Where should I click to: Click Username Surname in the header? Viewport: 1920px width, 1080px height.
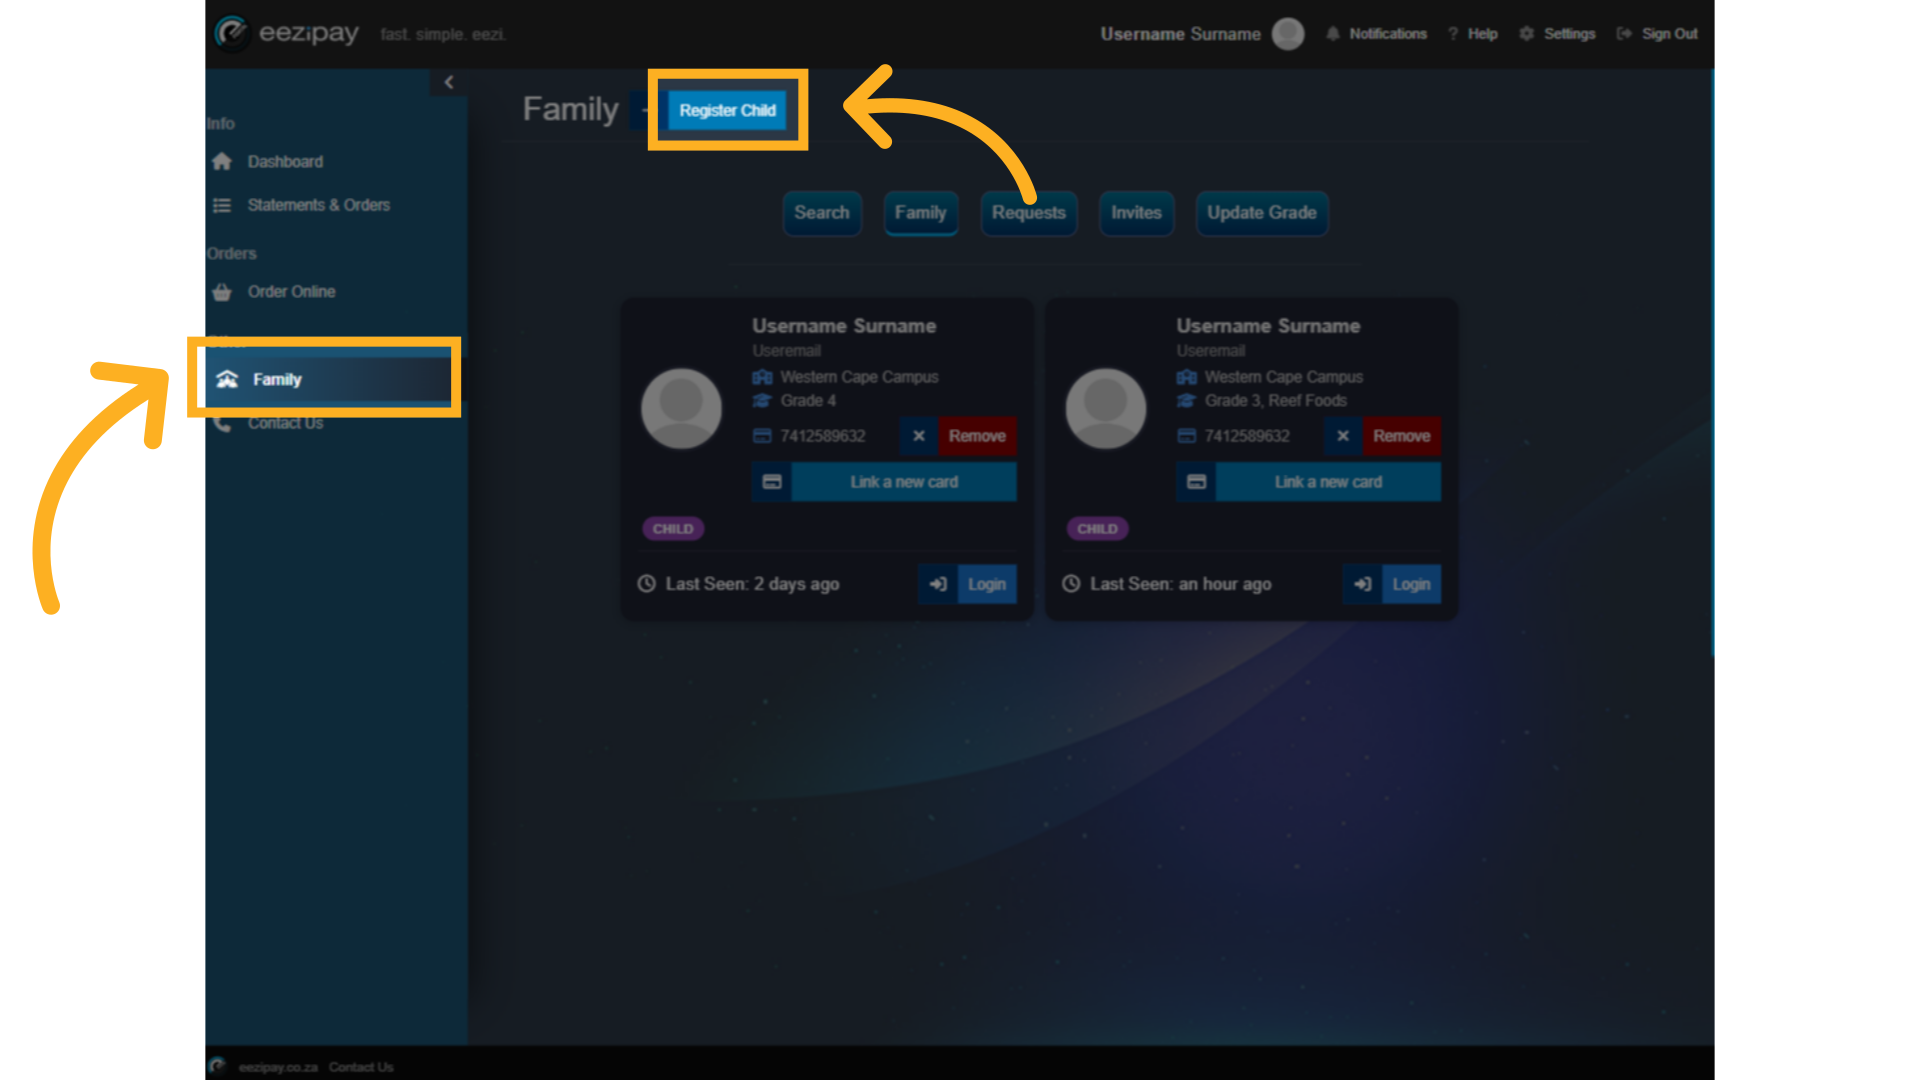pyautogui.click(x=1180, y=34)
